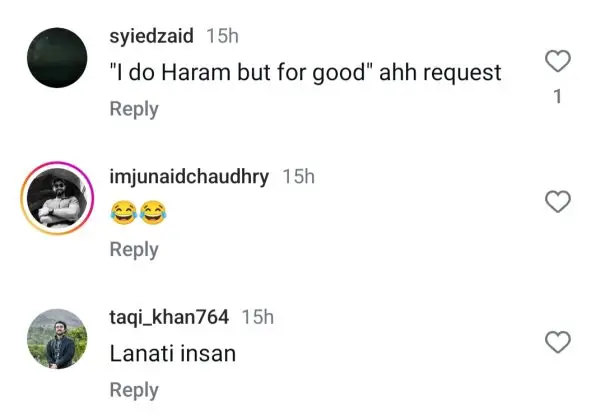The height and width of the screenshot is (420, 605).
Task: Go to taqi_khan764's profile via username
Action: [169, 317]
